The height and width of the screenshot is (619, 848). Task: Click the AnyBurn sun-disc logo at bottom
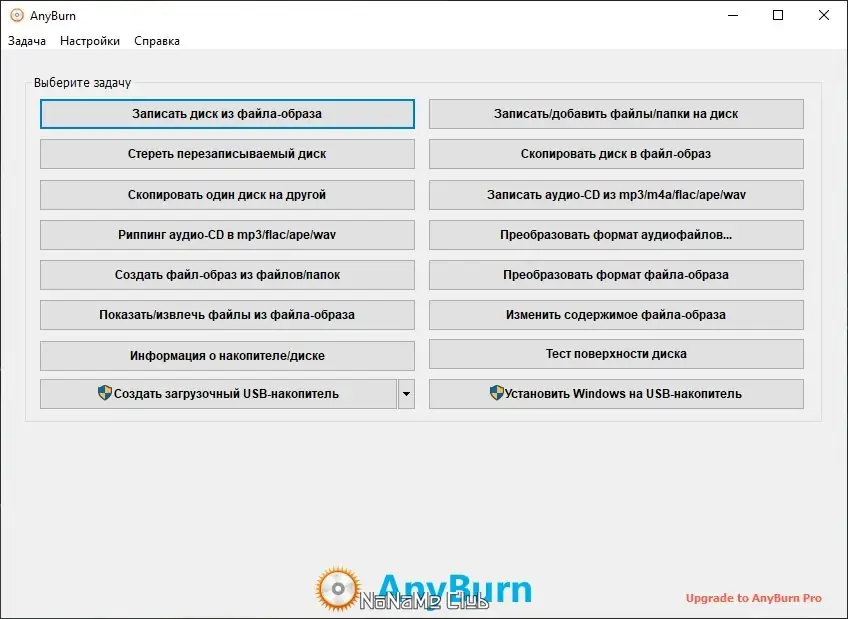[338, 589]
